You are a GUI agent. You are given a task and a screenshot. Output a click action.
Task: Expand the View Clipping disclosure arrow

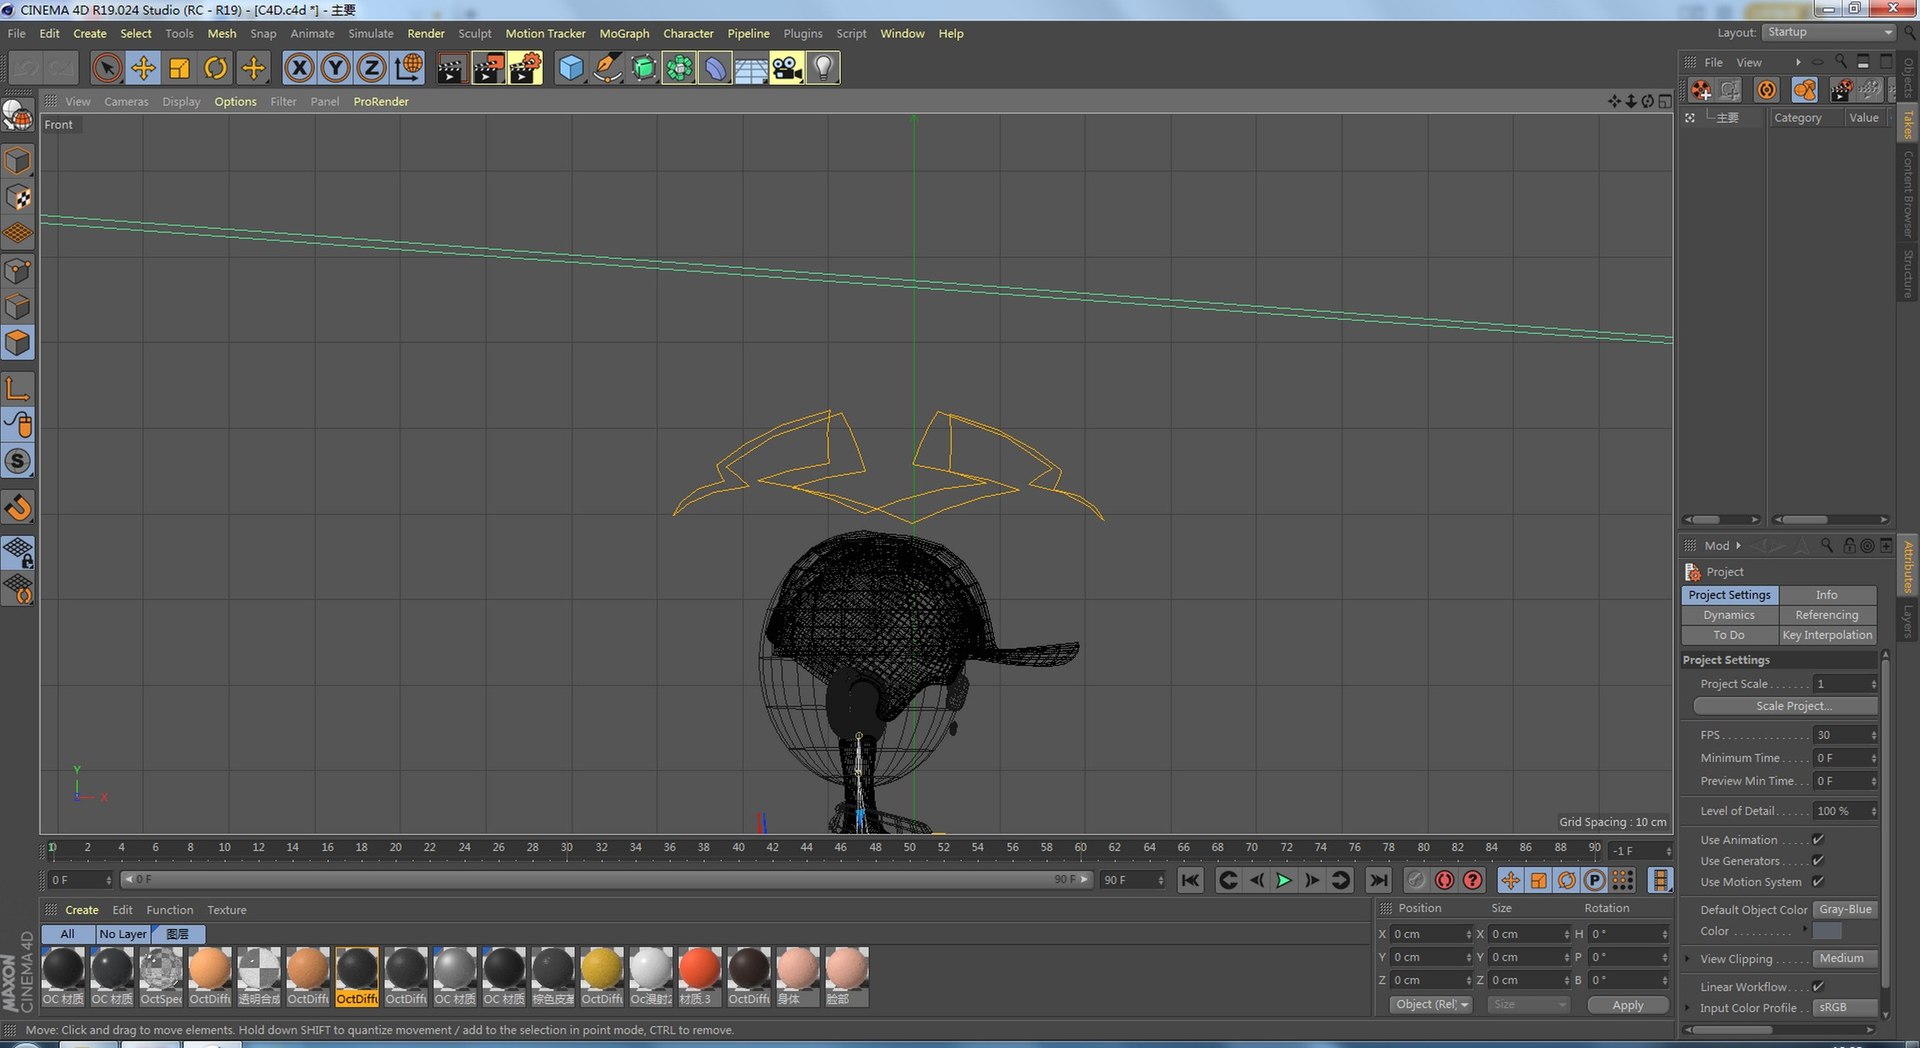point(1688,959)
